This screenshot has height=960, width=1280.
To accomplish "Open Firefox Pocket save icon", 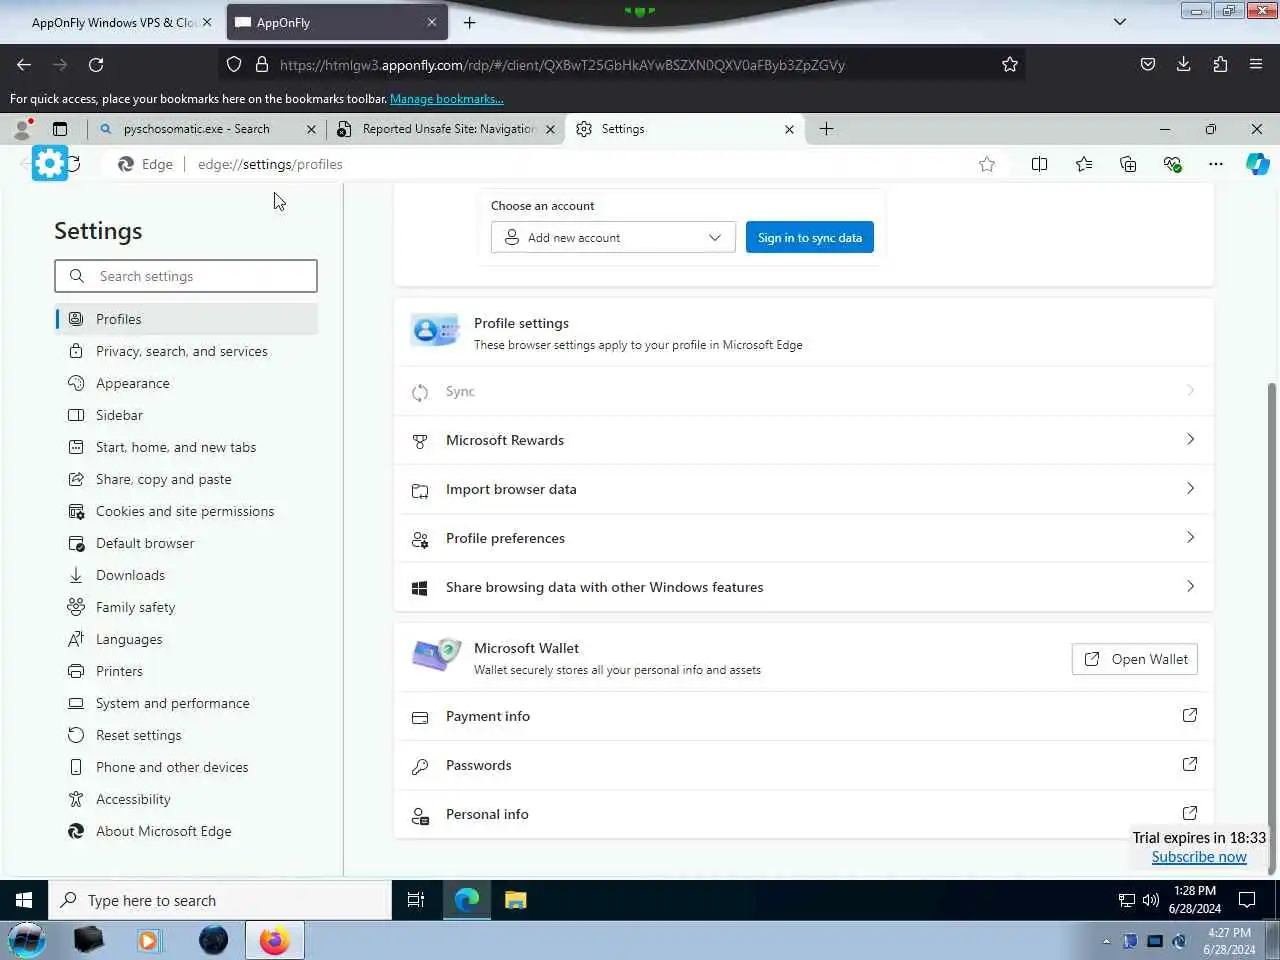I will [x=1148, y=64].
